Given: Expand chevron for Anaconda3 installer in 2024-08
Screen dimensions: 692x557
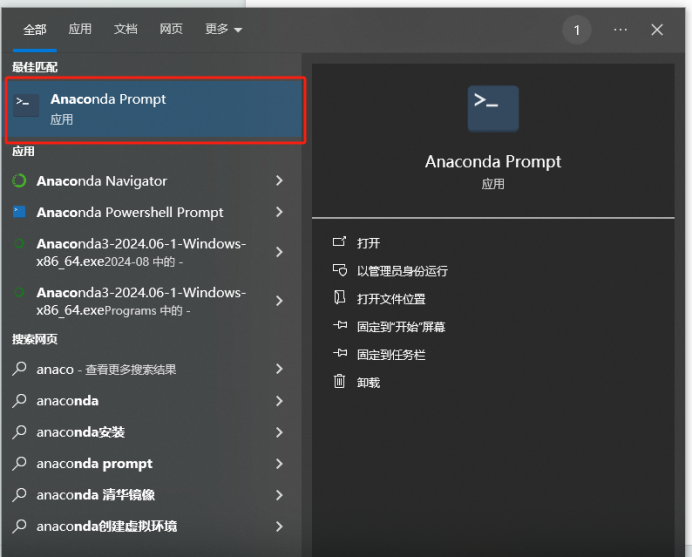Looking at the screenshot, I should [x=279, y=252].
